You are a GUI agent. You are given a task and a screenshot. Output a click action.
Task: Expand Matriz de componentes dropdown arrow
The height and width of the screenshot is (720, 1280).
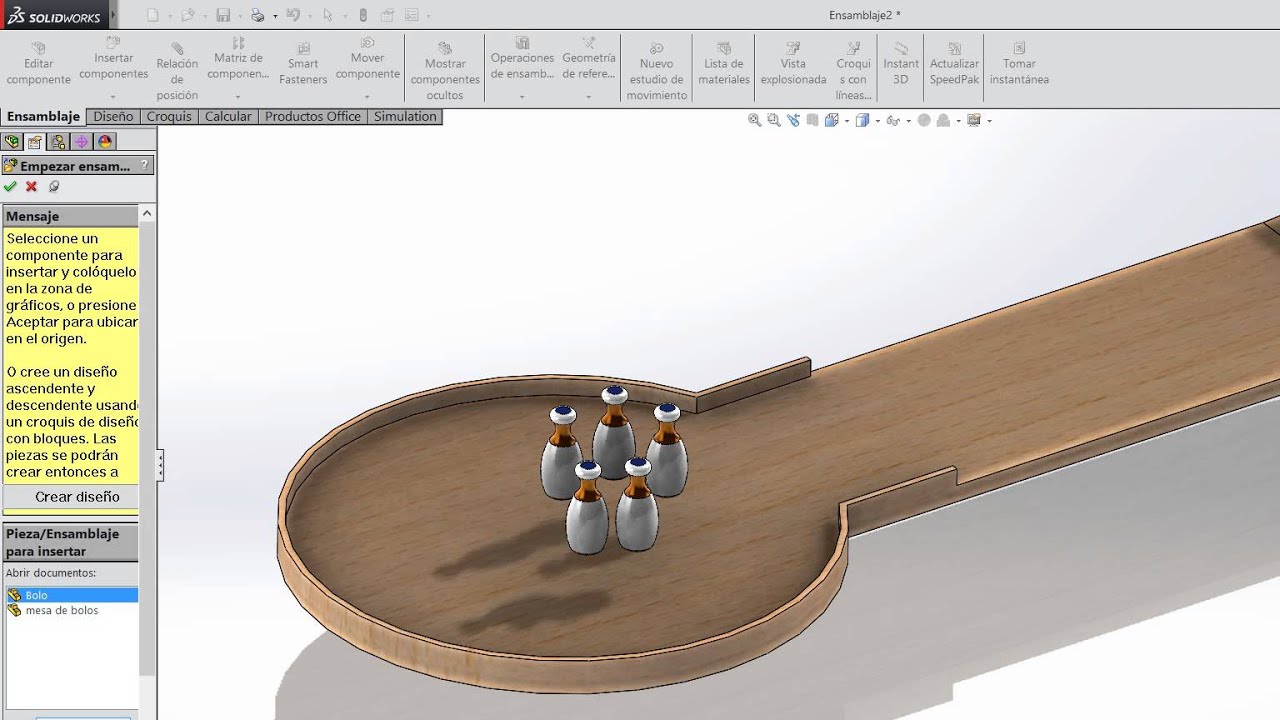point(238,96)
